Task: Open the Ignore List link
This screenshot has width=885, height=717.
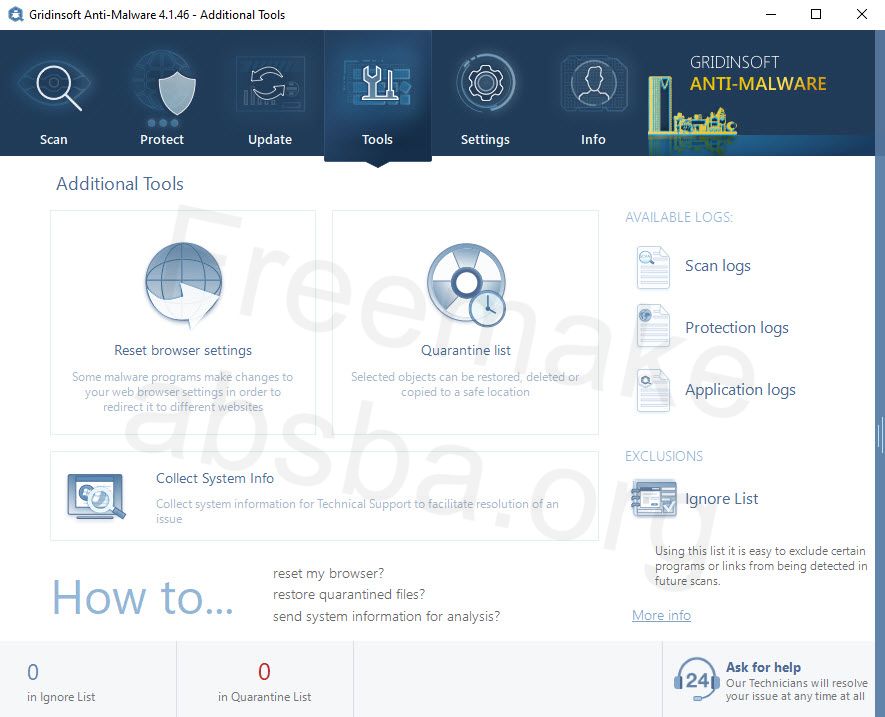Action: pyautogui.click(x=721, y=499)
